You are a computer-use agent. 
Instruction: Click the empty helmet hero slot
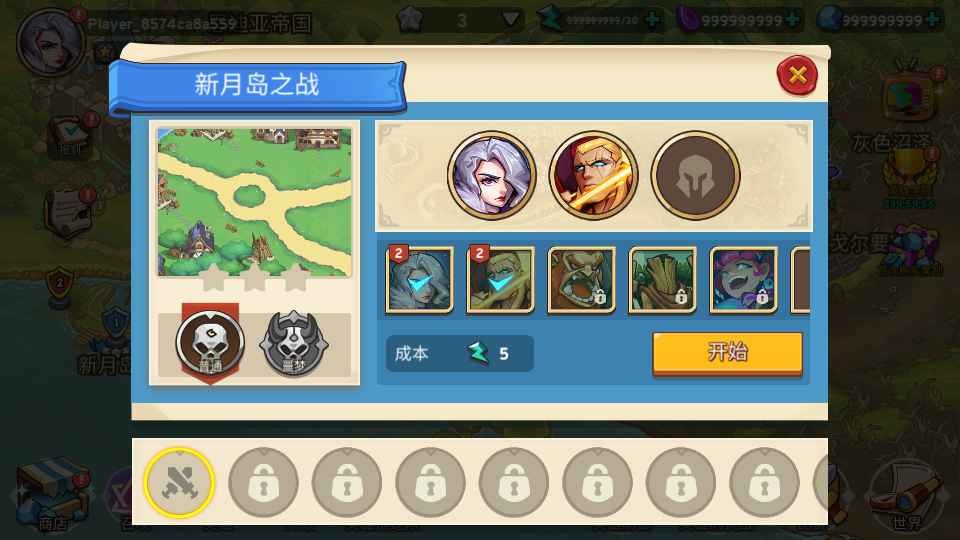(695, 176)
